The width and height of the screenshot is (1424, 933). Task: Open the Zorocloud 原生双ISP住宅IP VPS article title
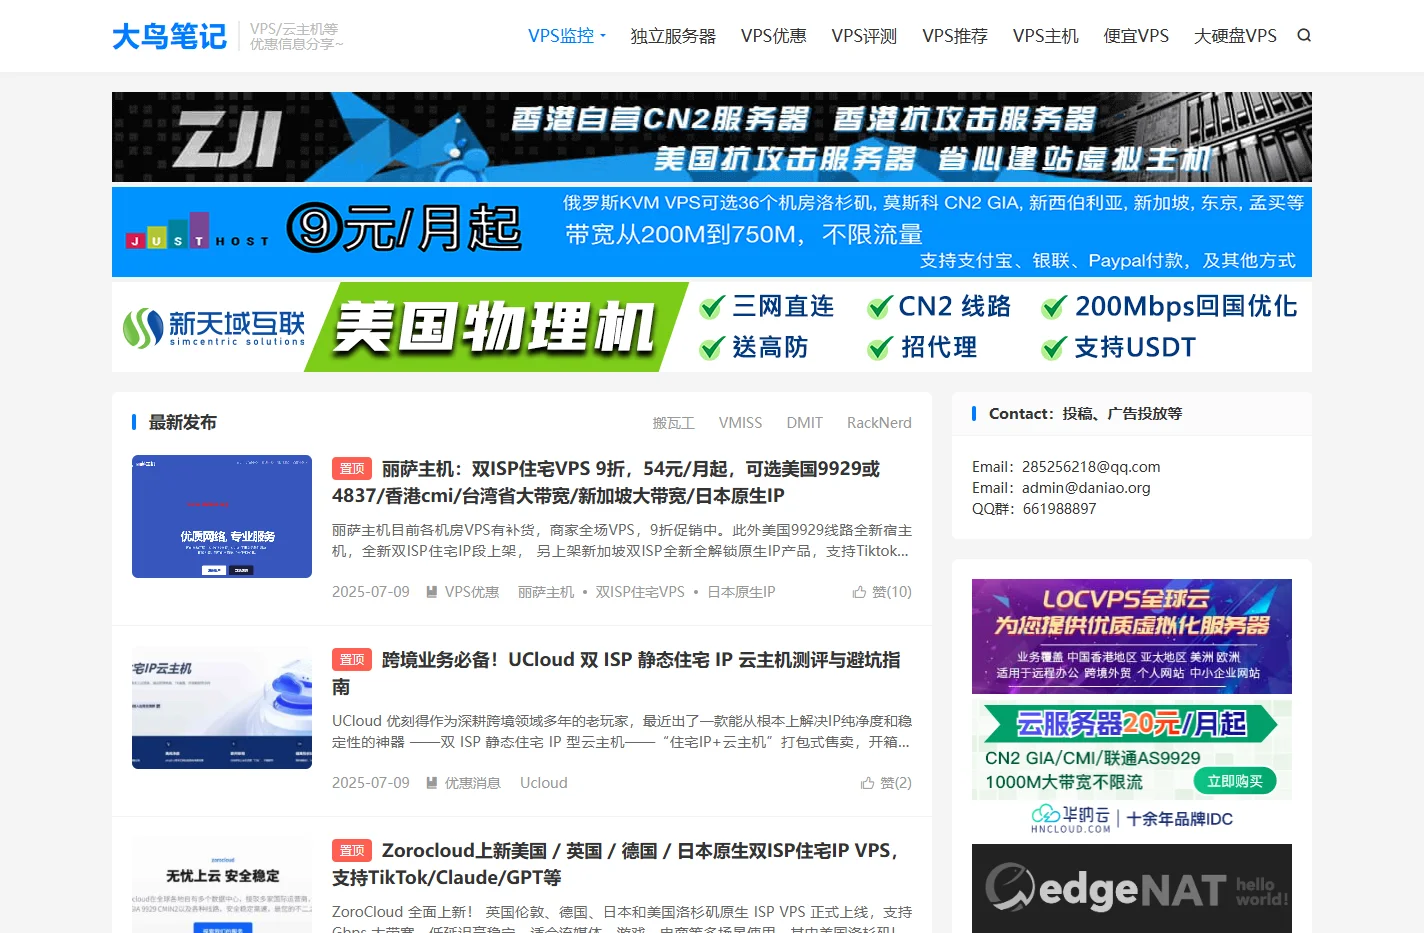click(615, 864)
